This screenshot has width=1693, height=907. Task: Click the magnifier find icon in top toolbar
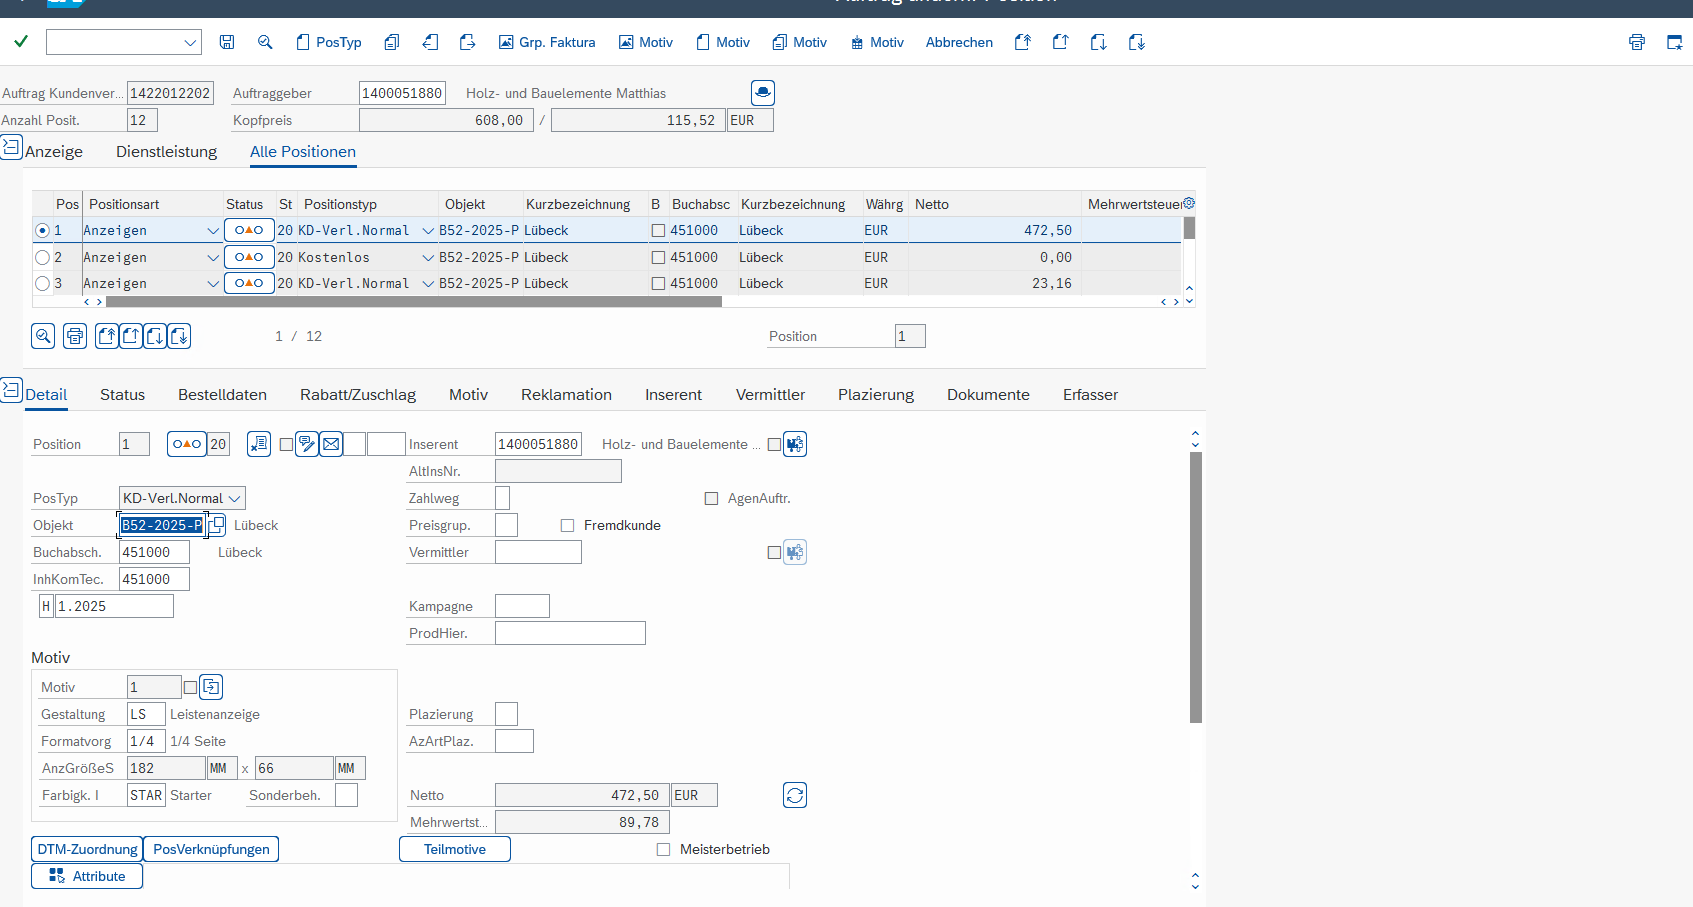pos(265,42)
